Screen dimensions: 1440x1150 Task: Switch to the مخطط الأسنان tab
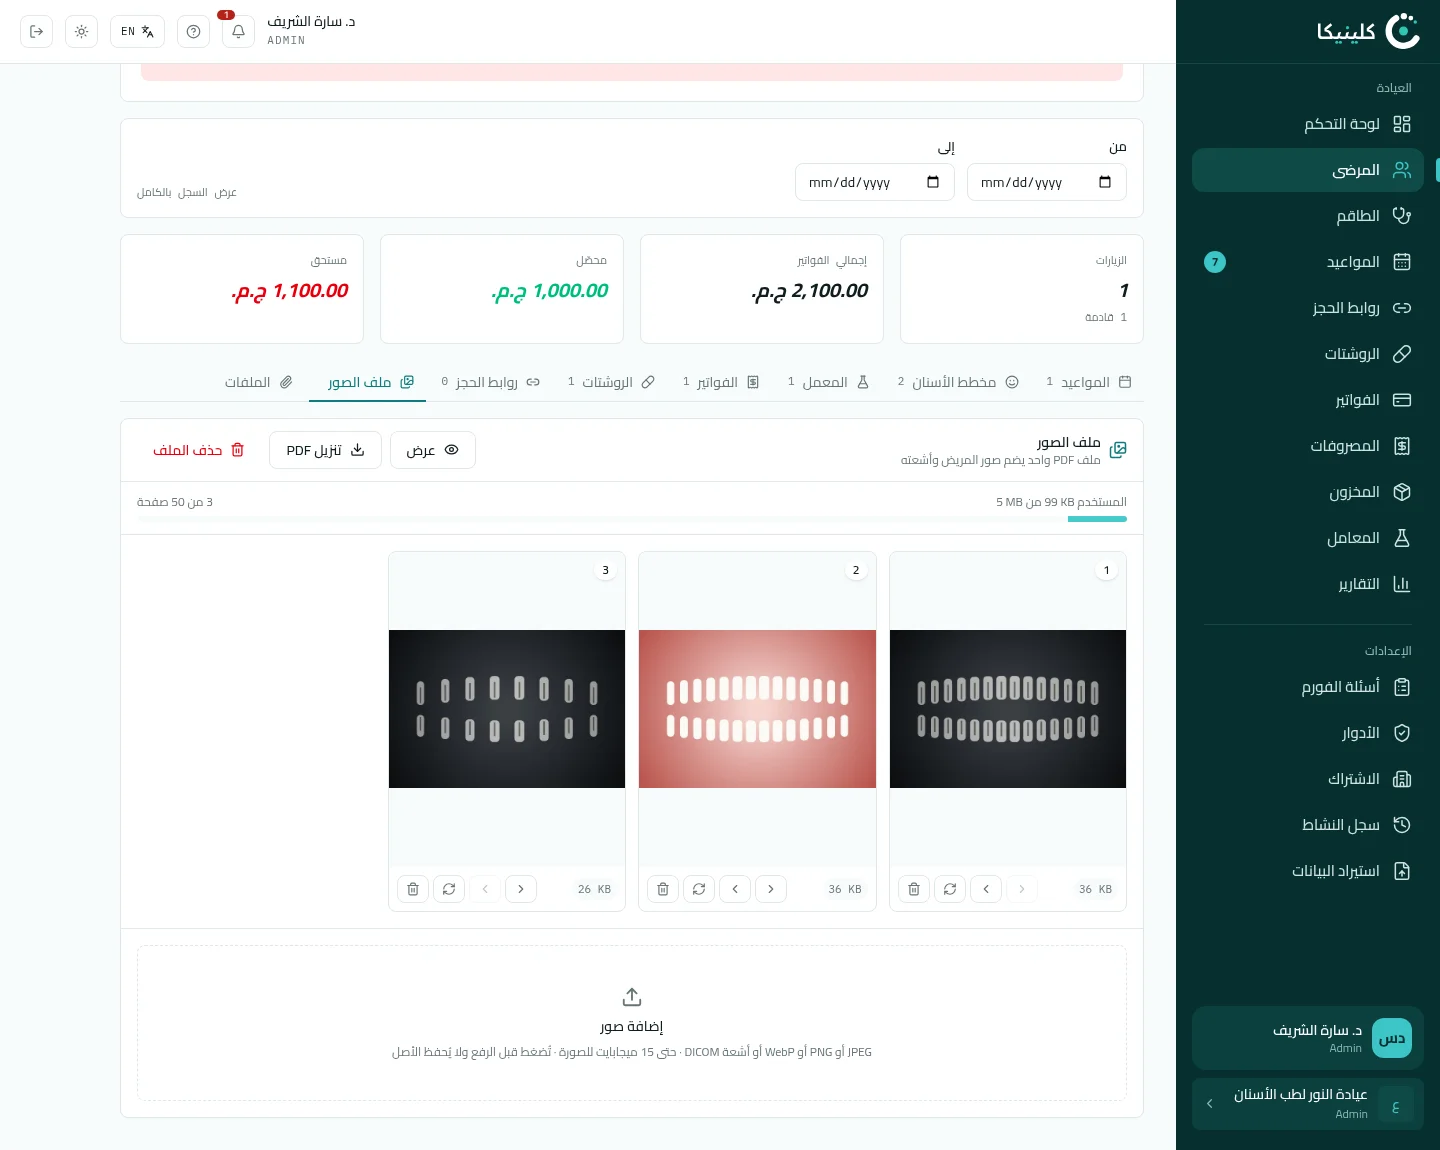(x=958, y=382)
